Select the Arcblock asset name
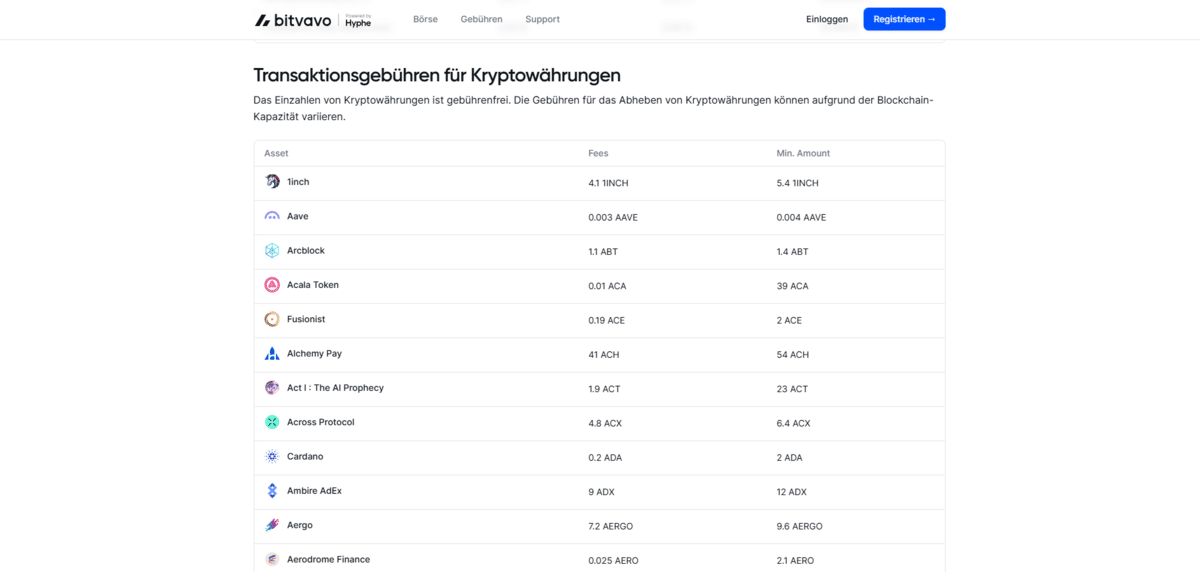The height and width of the screenshot is (572, 1200). pyautogui.click(x=306, y=250)
